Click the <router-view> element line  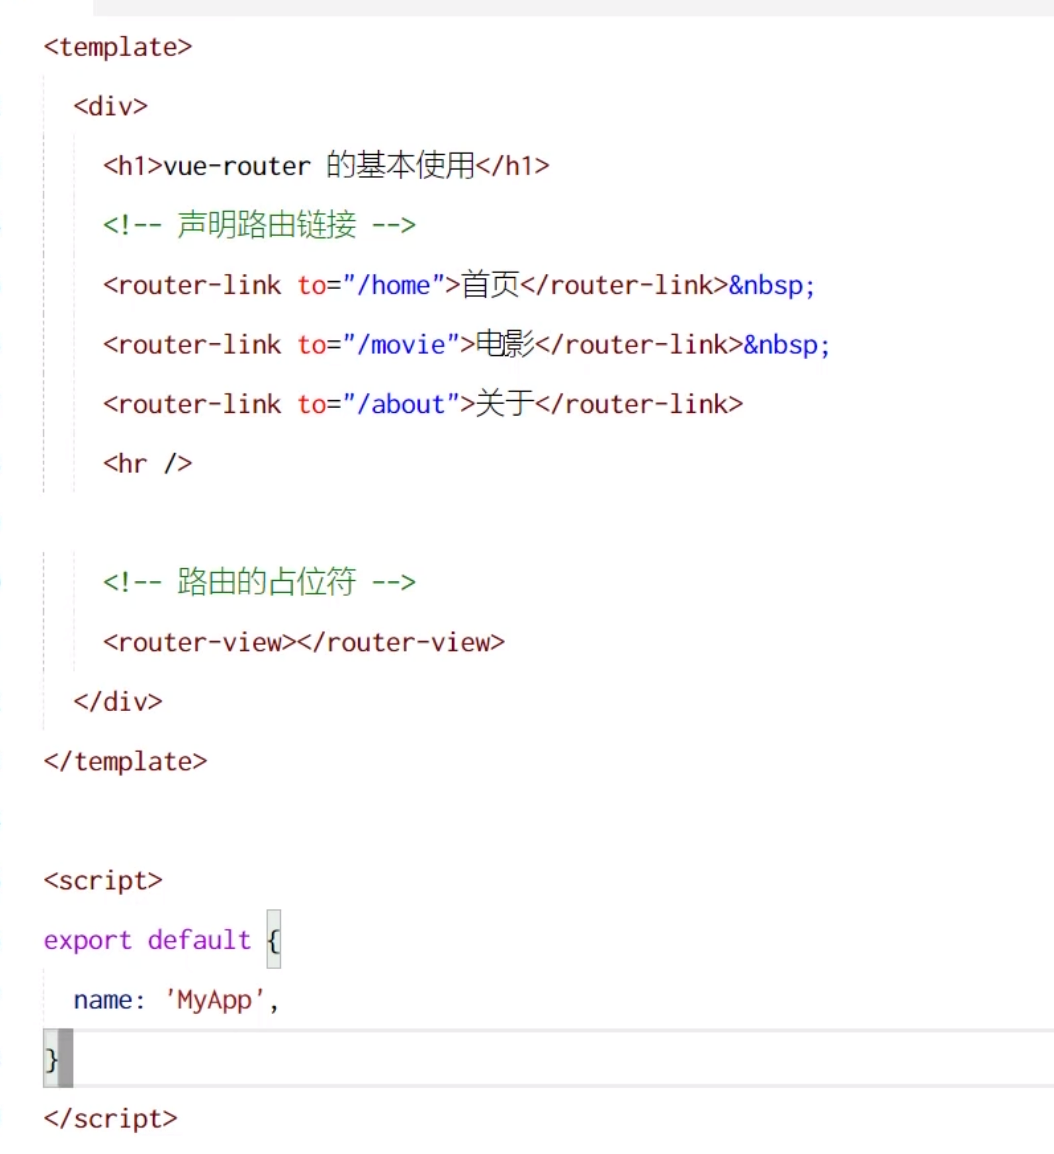click(x=304, y=643)
